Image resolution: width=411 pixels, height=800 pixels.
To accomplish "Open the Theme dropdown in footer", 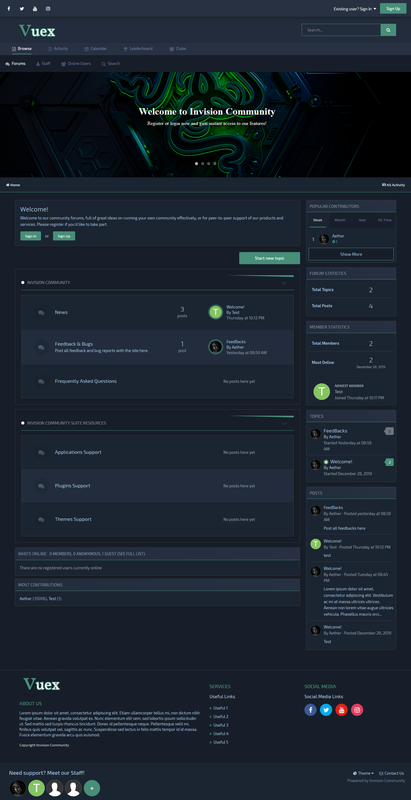I will pyautogui.click(x=363, y=773).
